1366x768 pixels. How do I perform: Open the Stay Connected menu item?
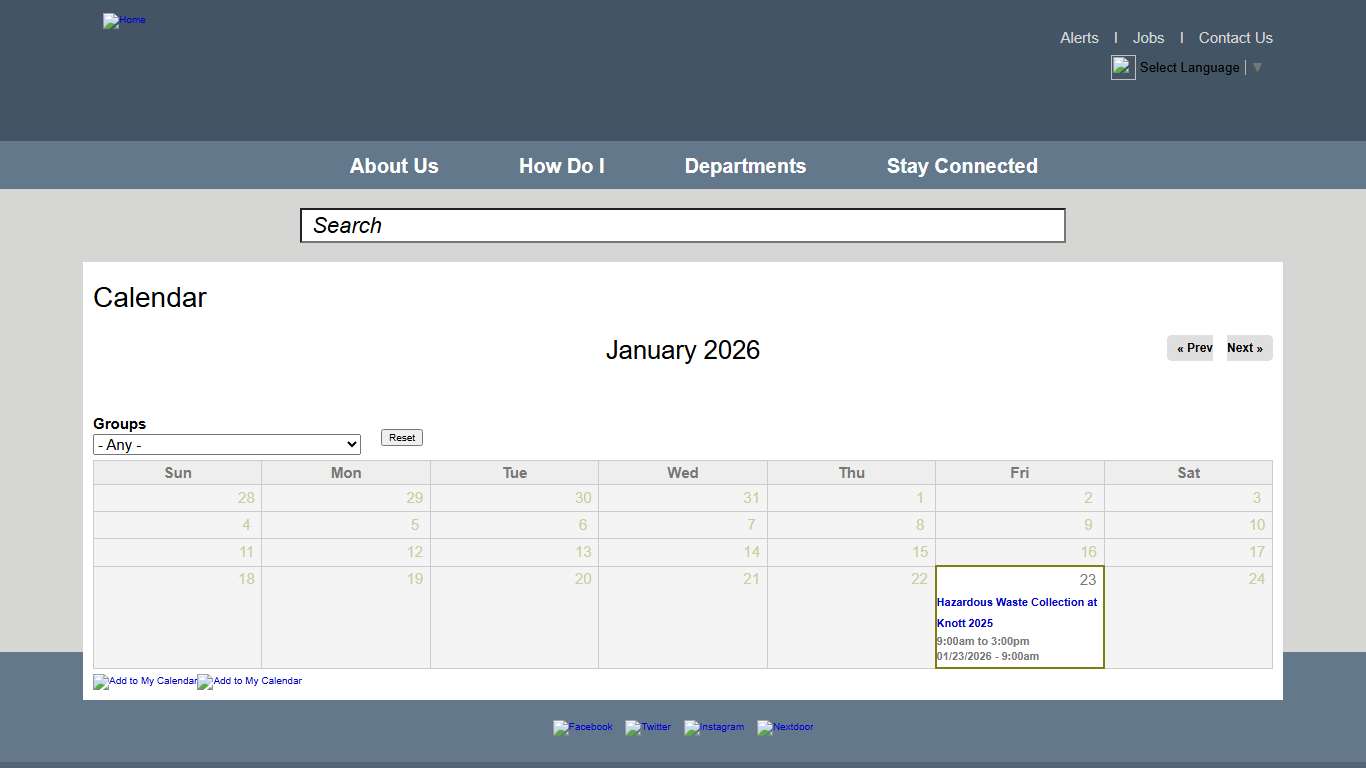click(962, 165)
